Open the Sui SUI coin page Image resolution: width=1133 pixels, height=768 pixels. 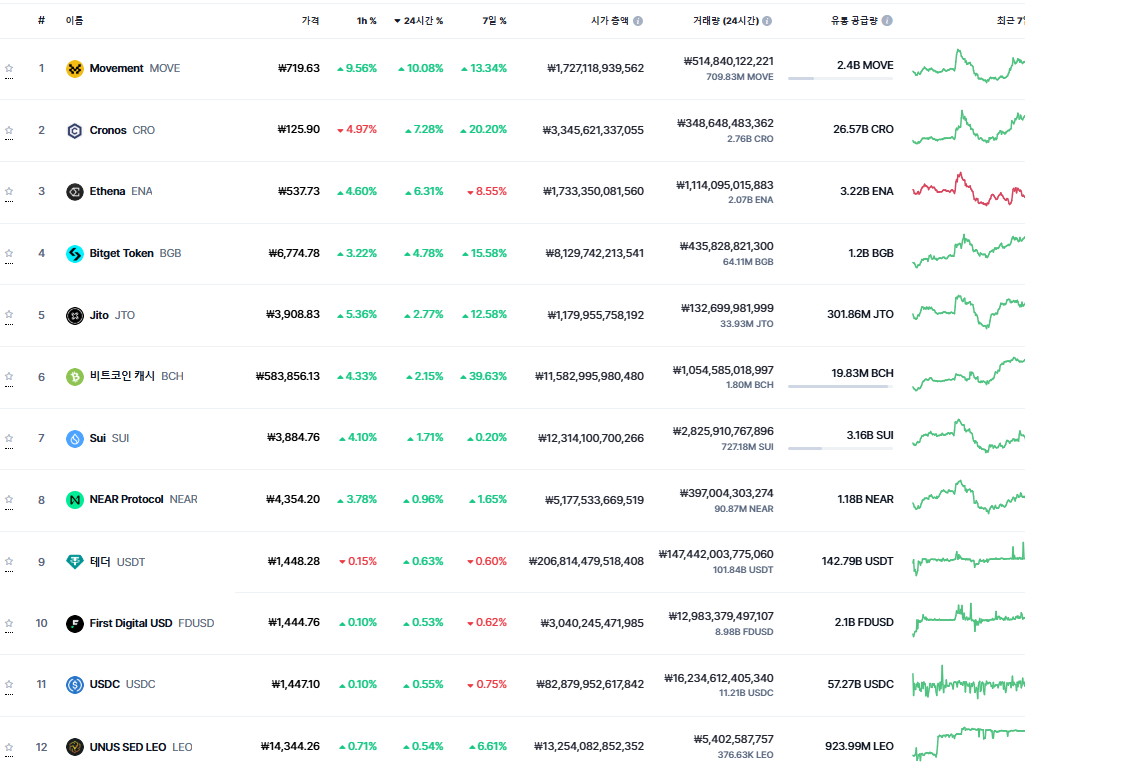[109, 439]
